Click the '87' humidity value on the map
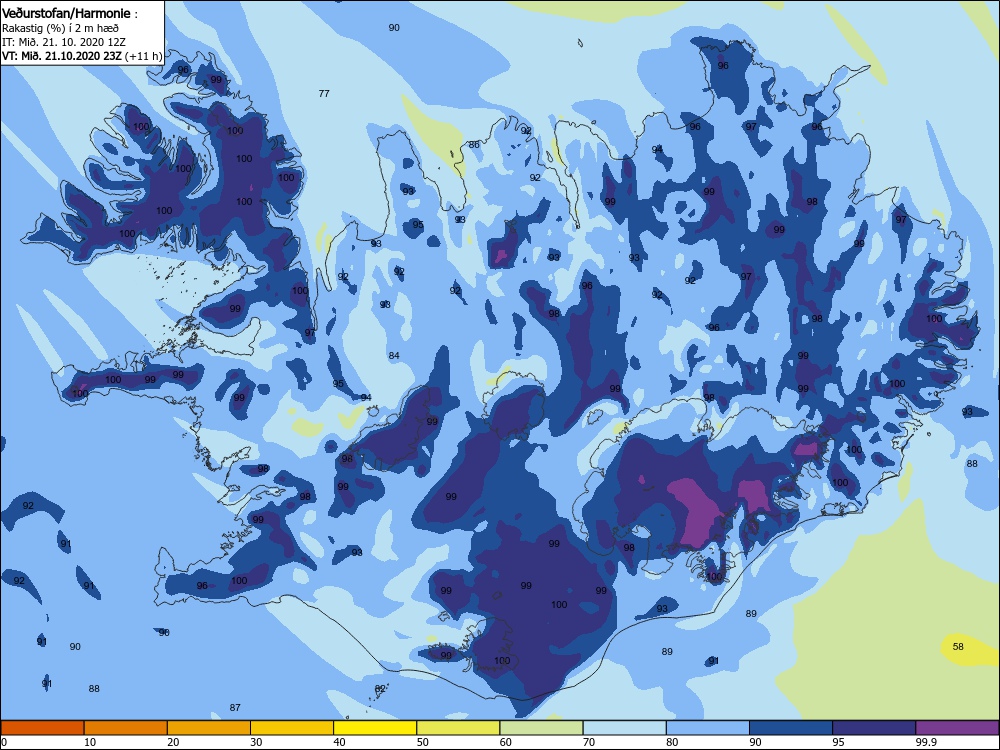 tap(235, 707)
